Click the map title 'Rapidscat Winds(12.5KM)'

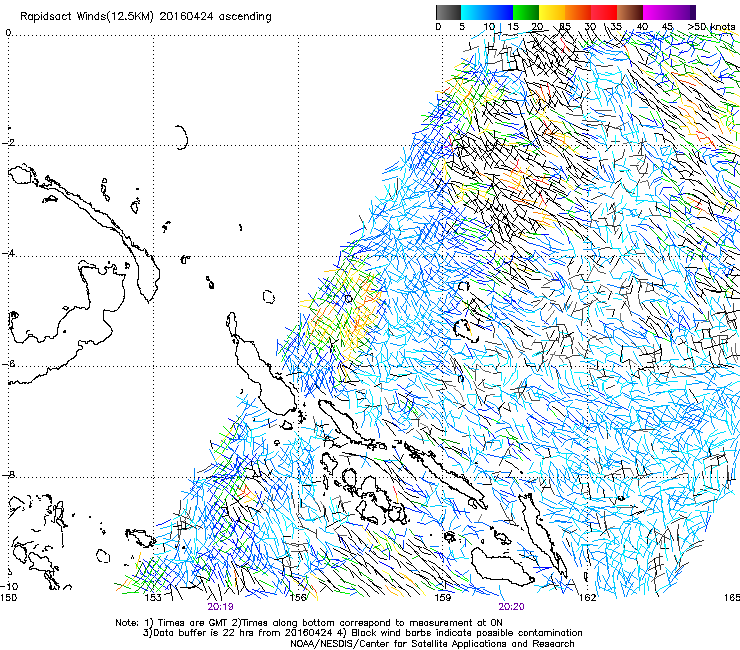(x=87, y=17)
